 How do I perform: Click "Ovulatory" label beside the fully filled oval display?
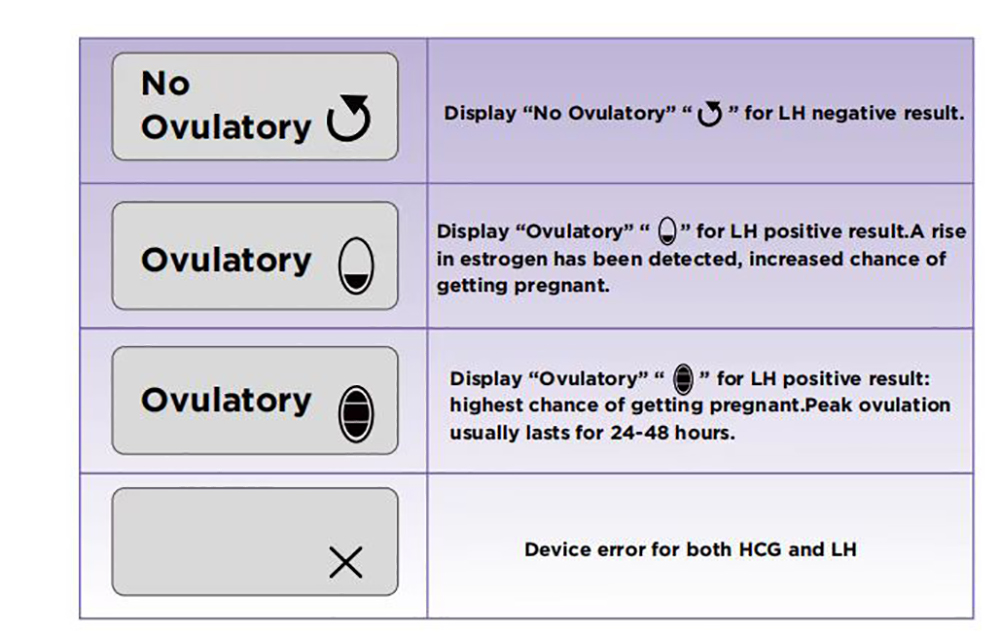226,400
